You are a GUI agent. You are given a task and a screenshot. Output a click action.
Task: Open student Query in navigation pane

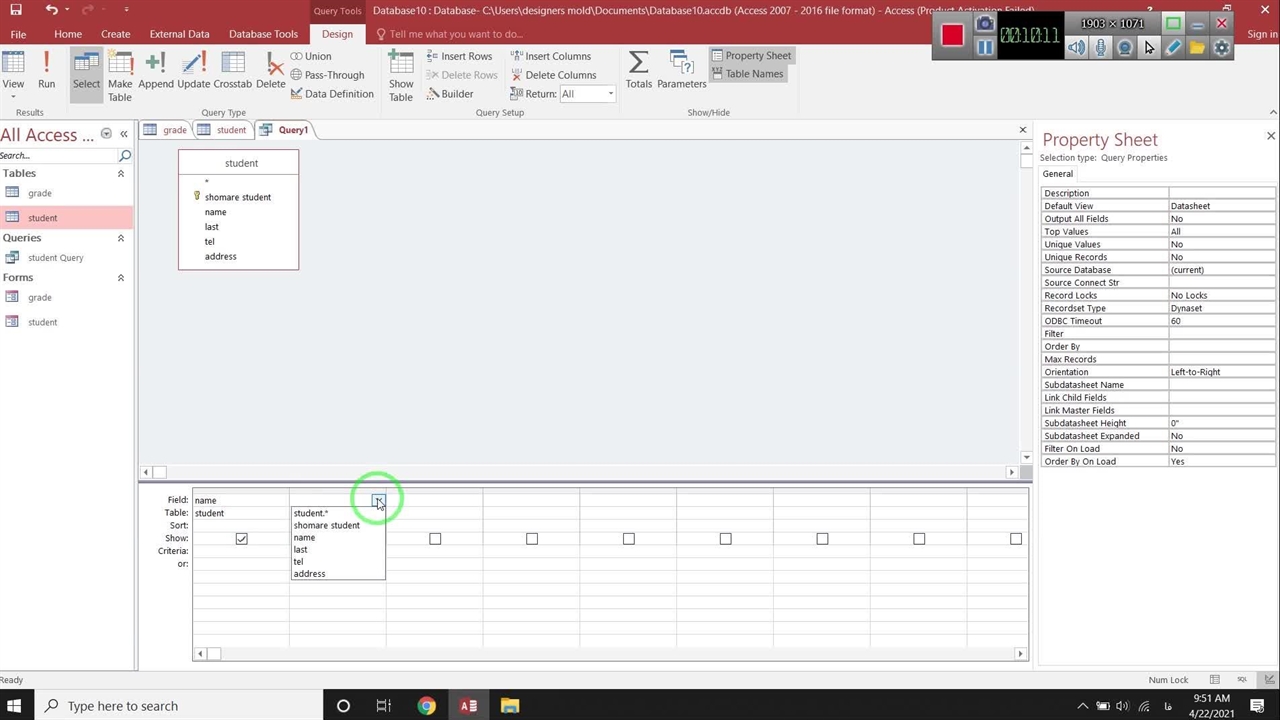click(55, 258)
